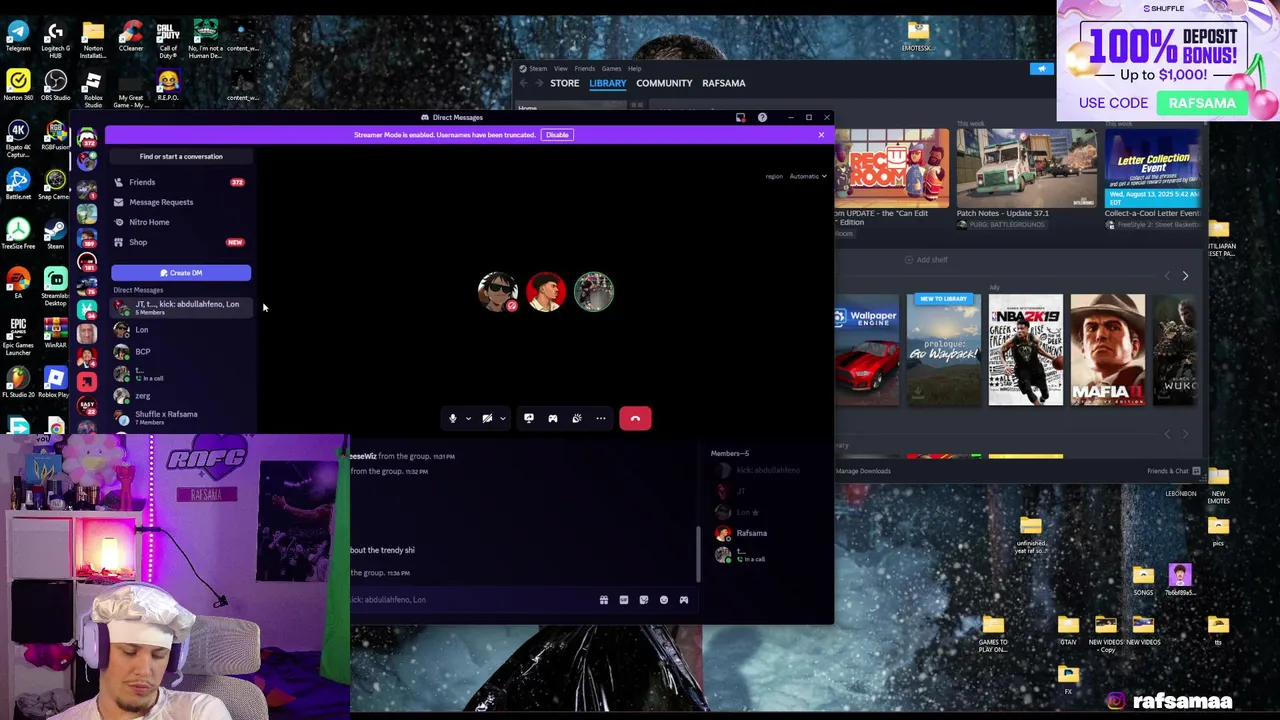The height and width of the screenshot is (720, 1280).
Task: Open Friends & Chat in Steam
Action: pos(1173,471)
